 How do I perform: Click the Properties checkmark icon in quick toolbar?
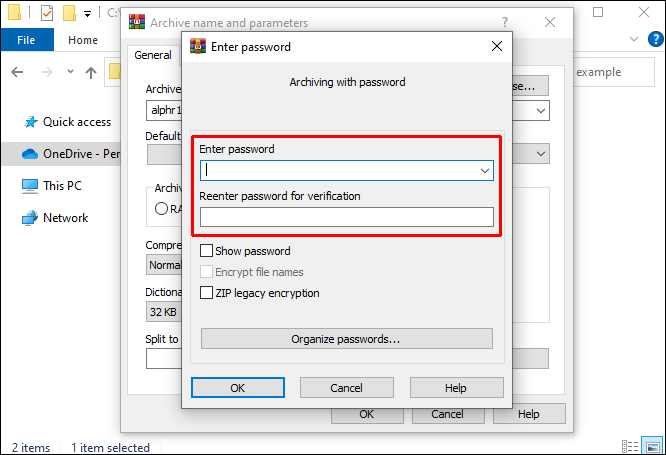(47, 13)
